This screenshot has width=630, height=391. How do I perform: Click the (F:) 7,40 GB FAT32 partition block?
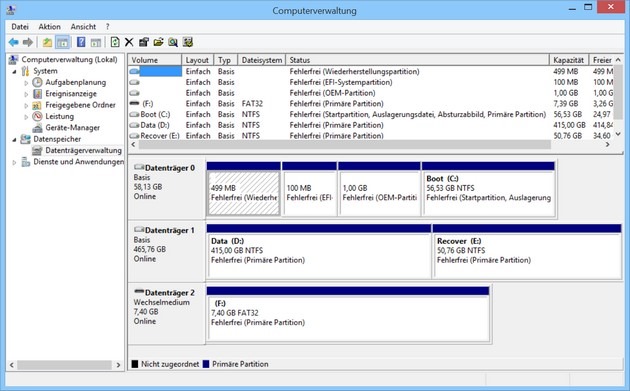(348, 313)
